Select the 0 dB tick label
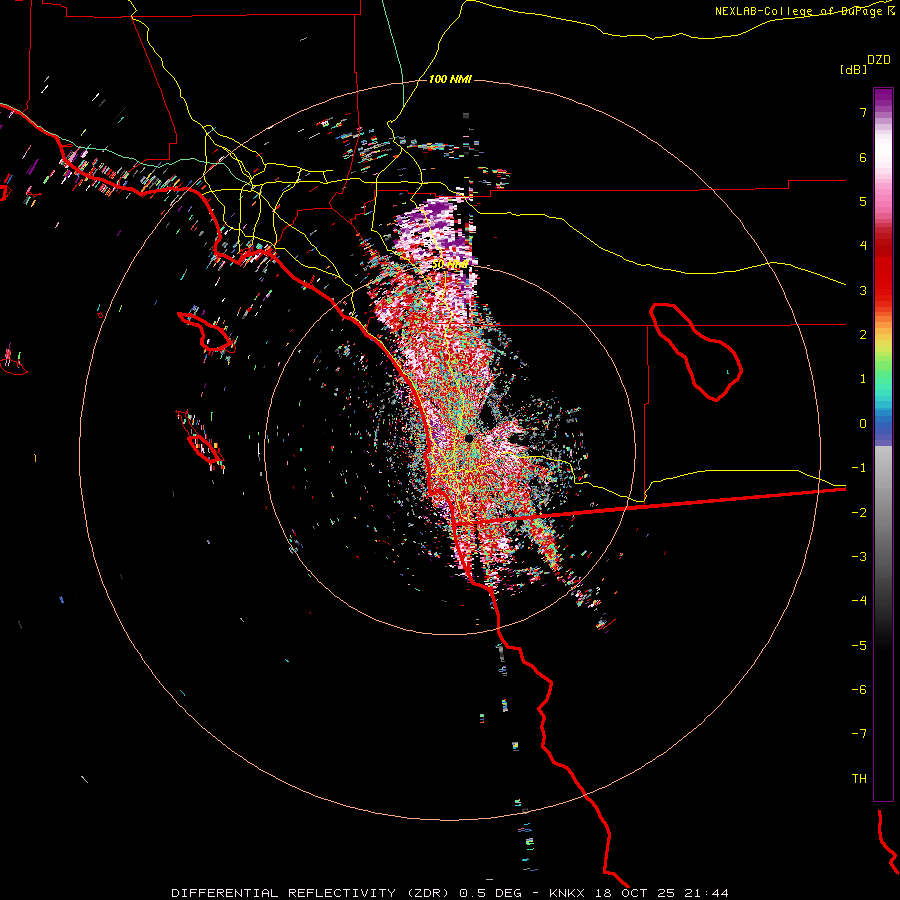This screenshot has height=900, width=900. tap(863, 424)
